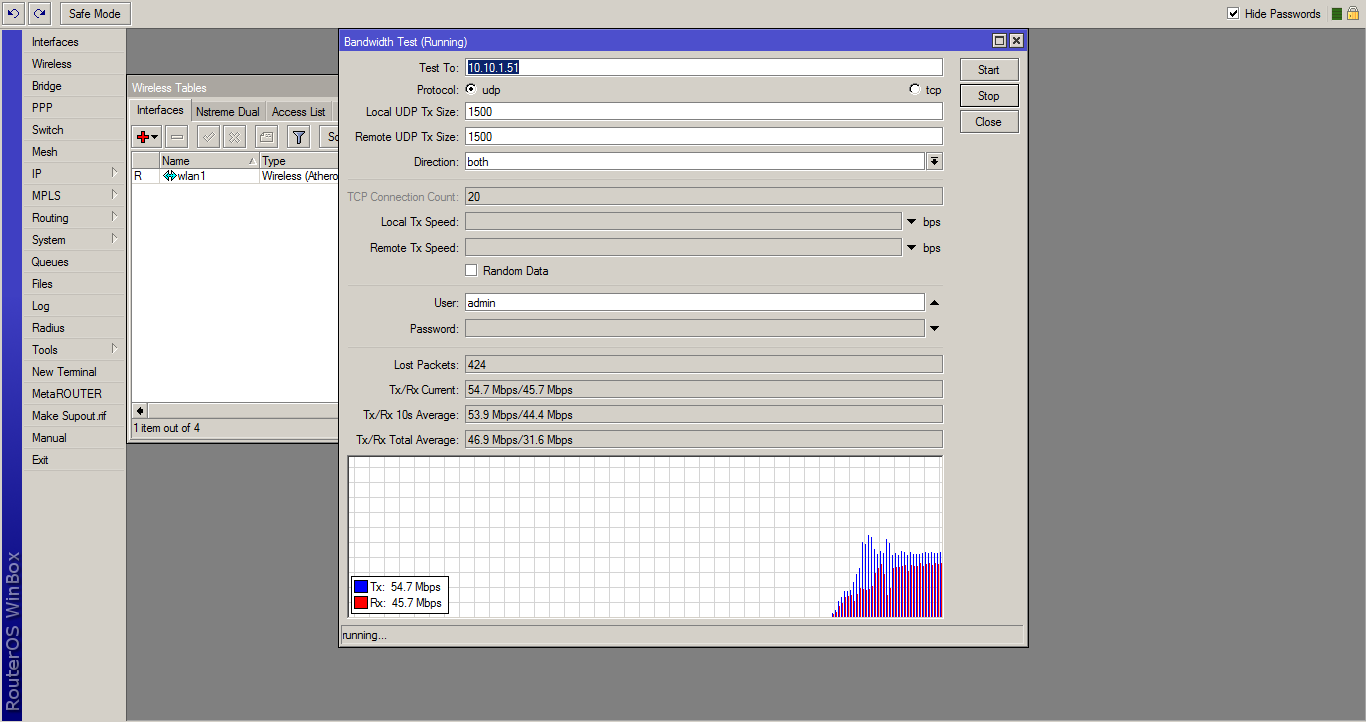Open the Direction dropdown list

pos(934,161)
